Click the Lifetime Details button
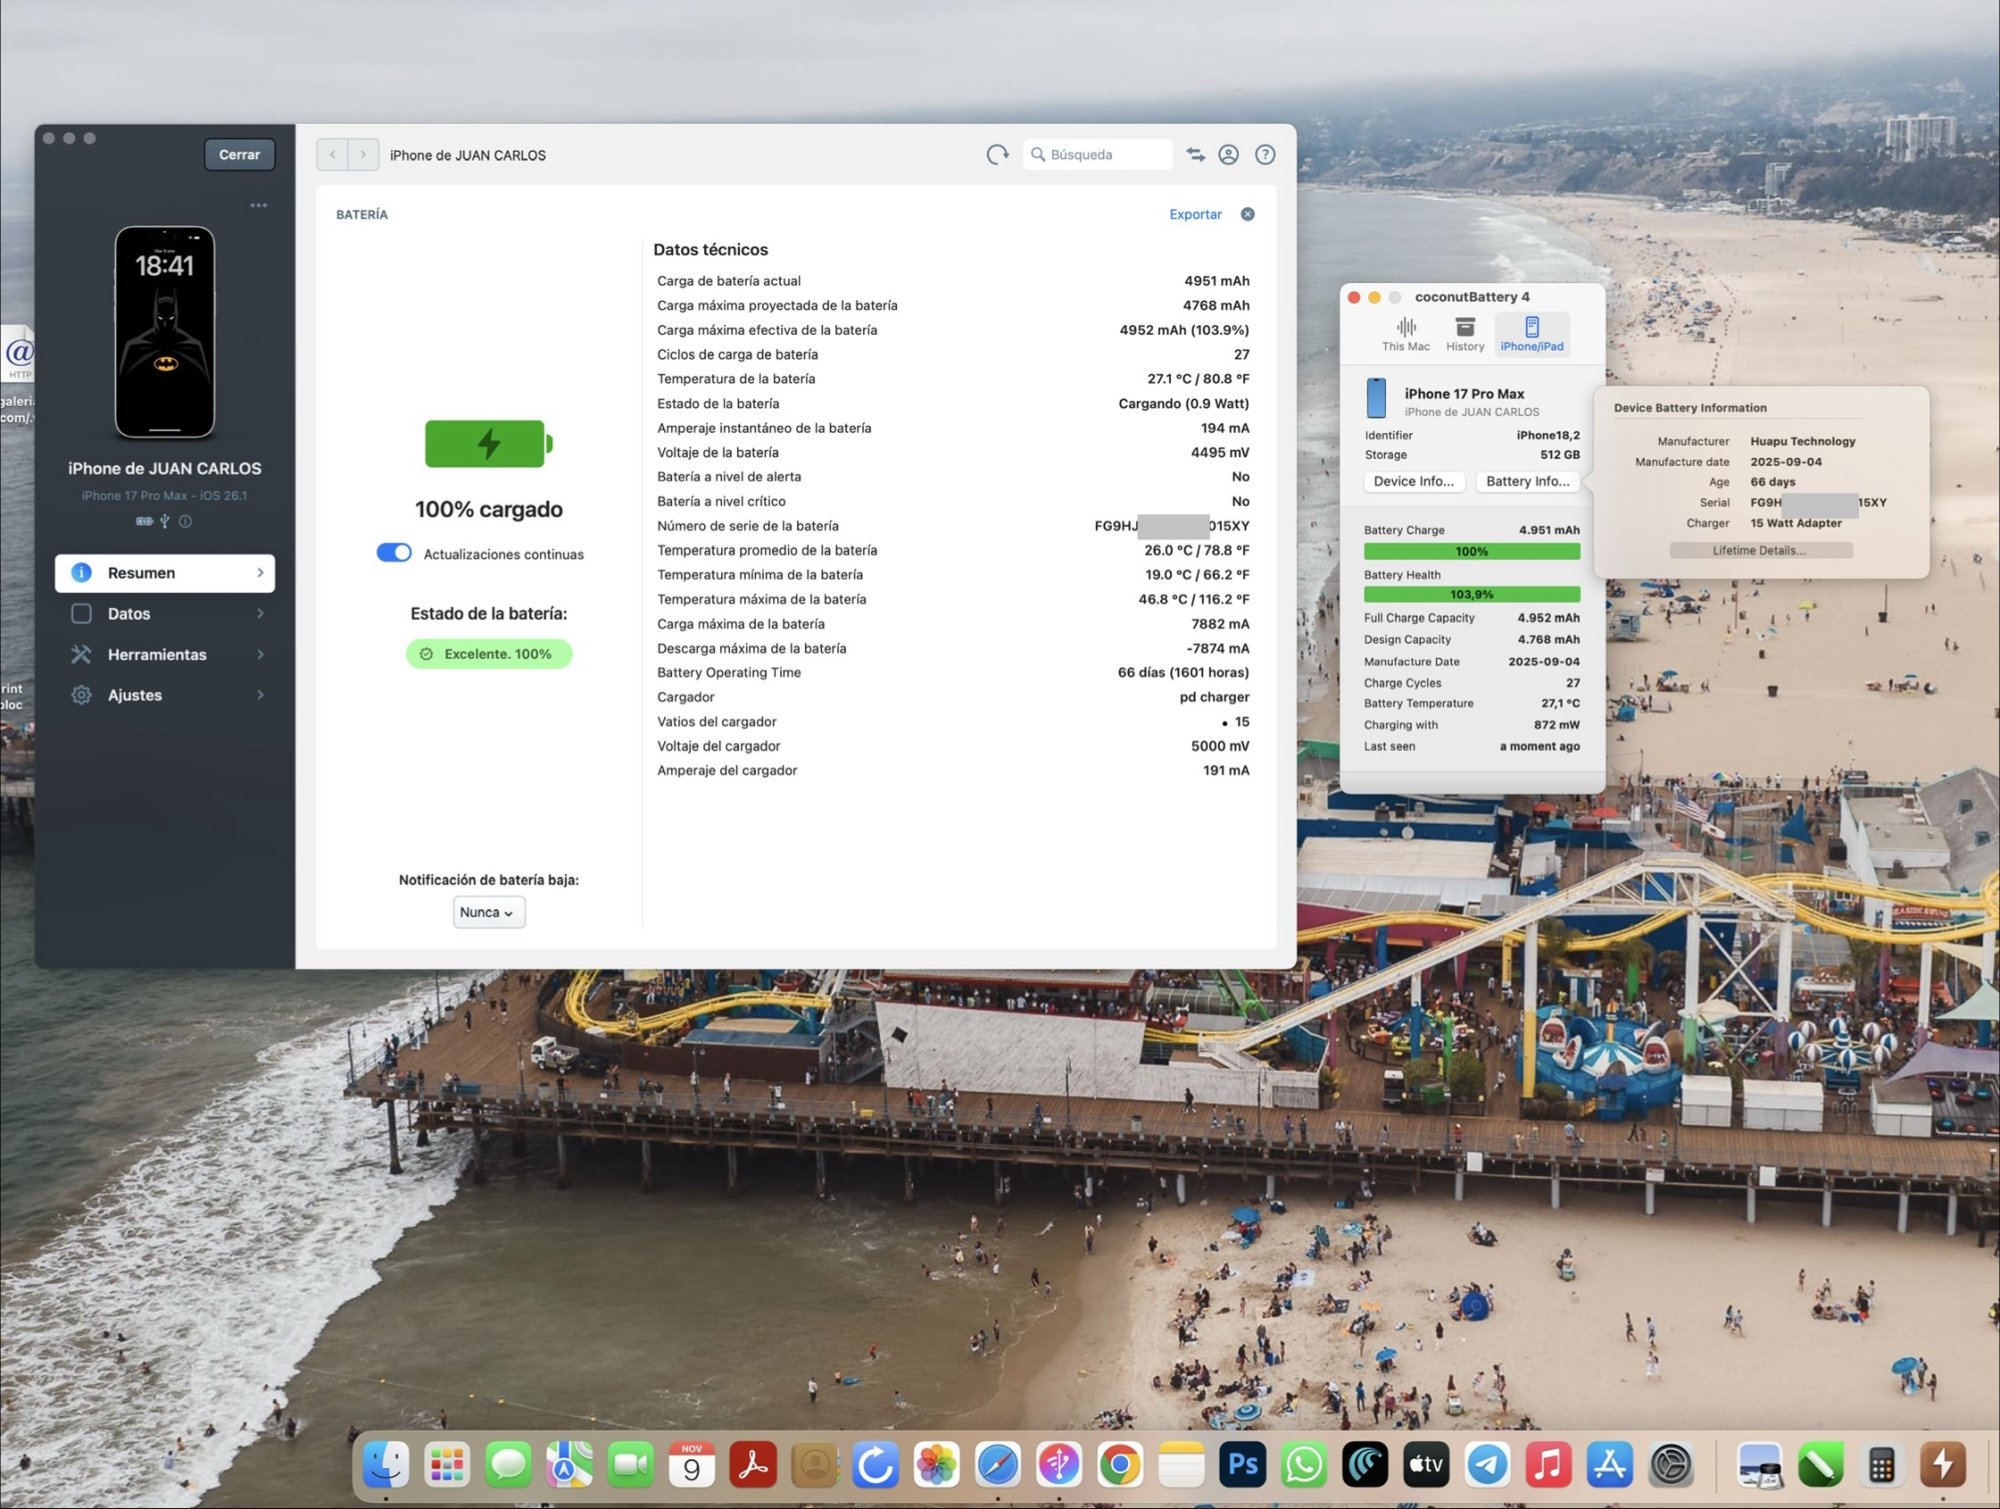This screenshot has height=1509, width=2000. [x=1760, y=550]
